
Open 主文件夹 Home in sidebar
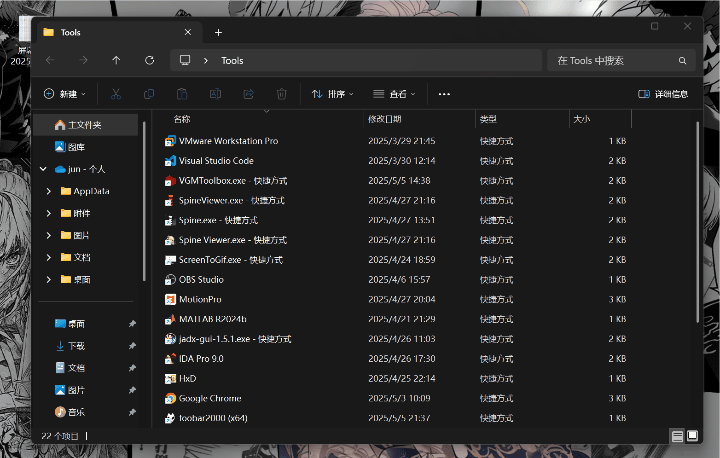pyautogui.click(x=86, y=125)
